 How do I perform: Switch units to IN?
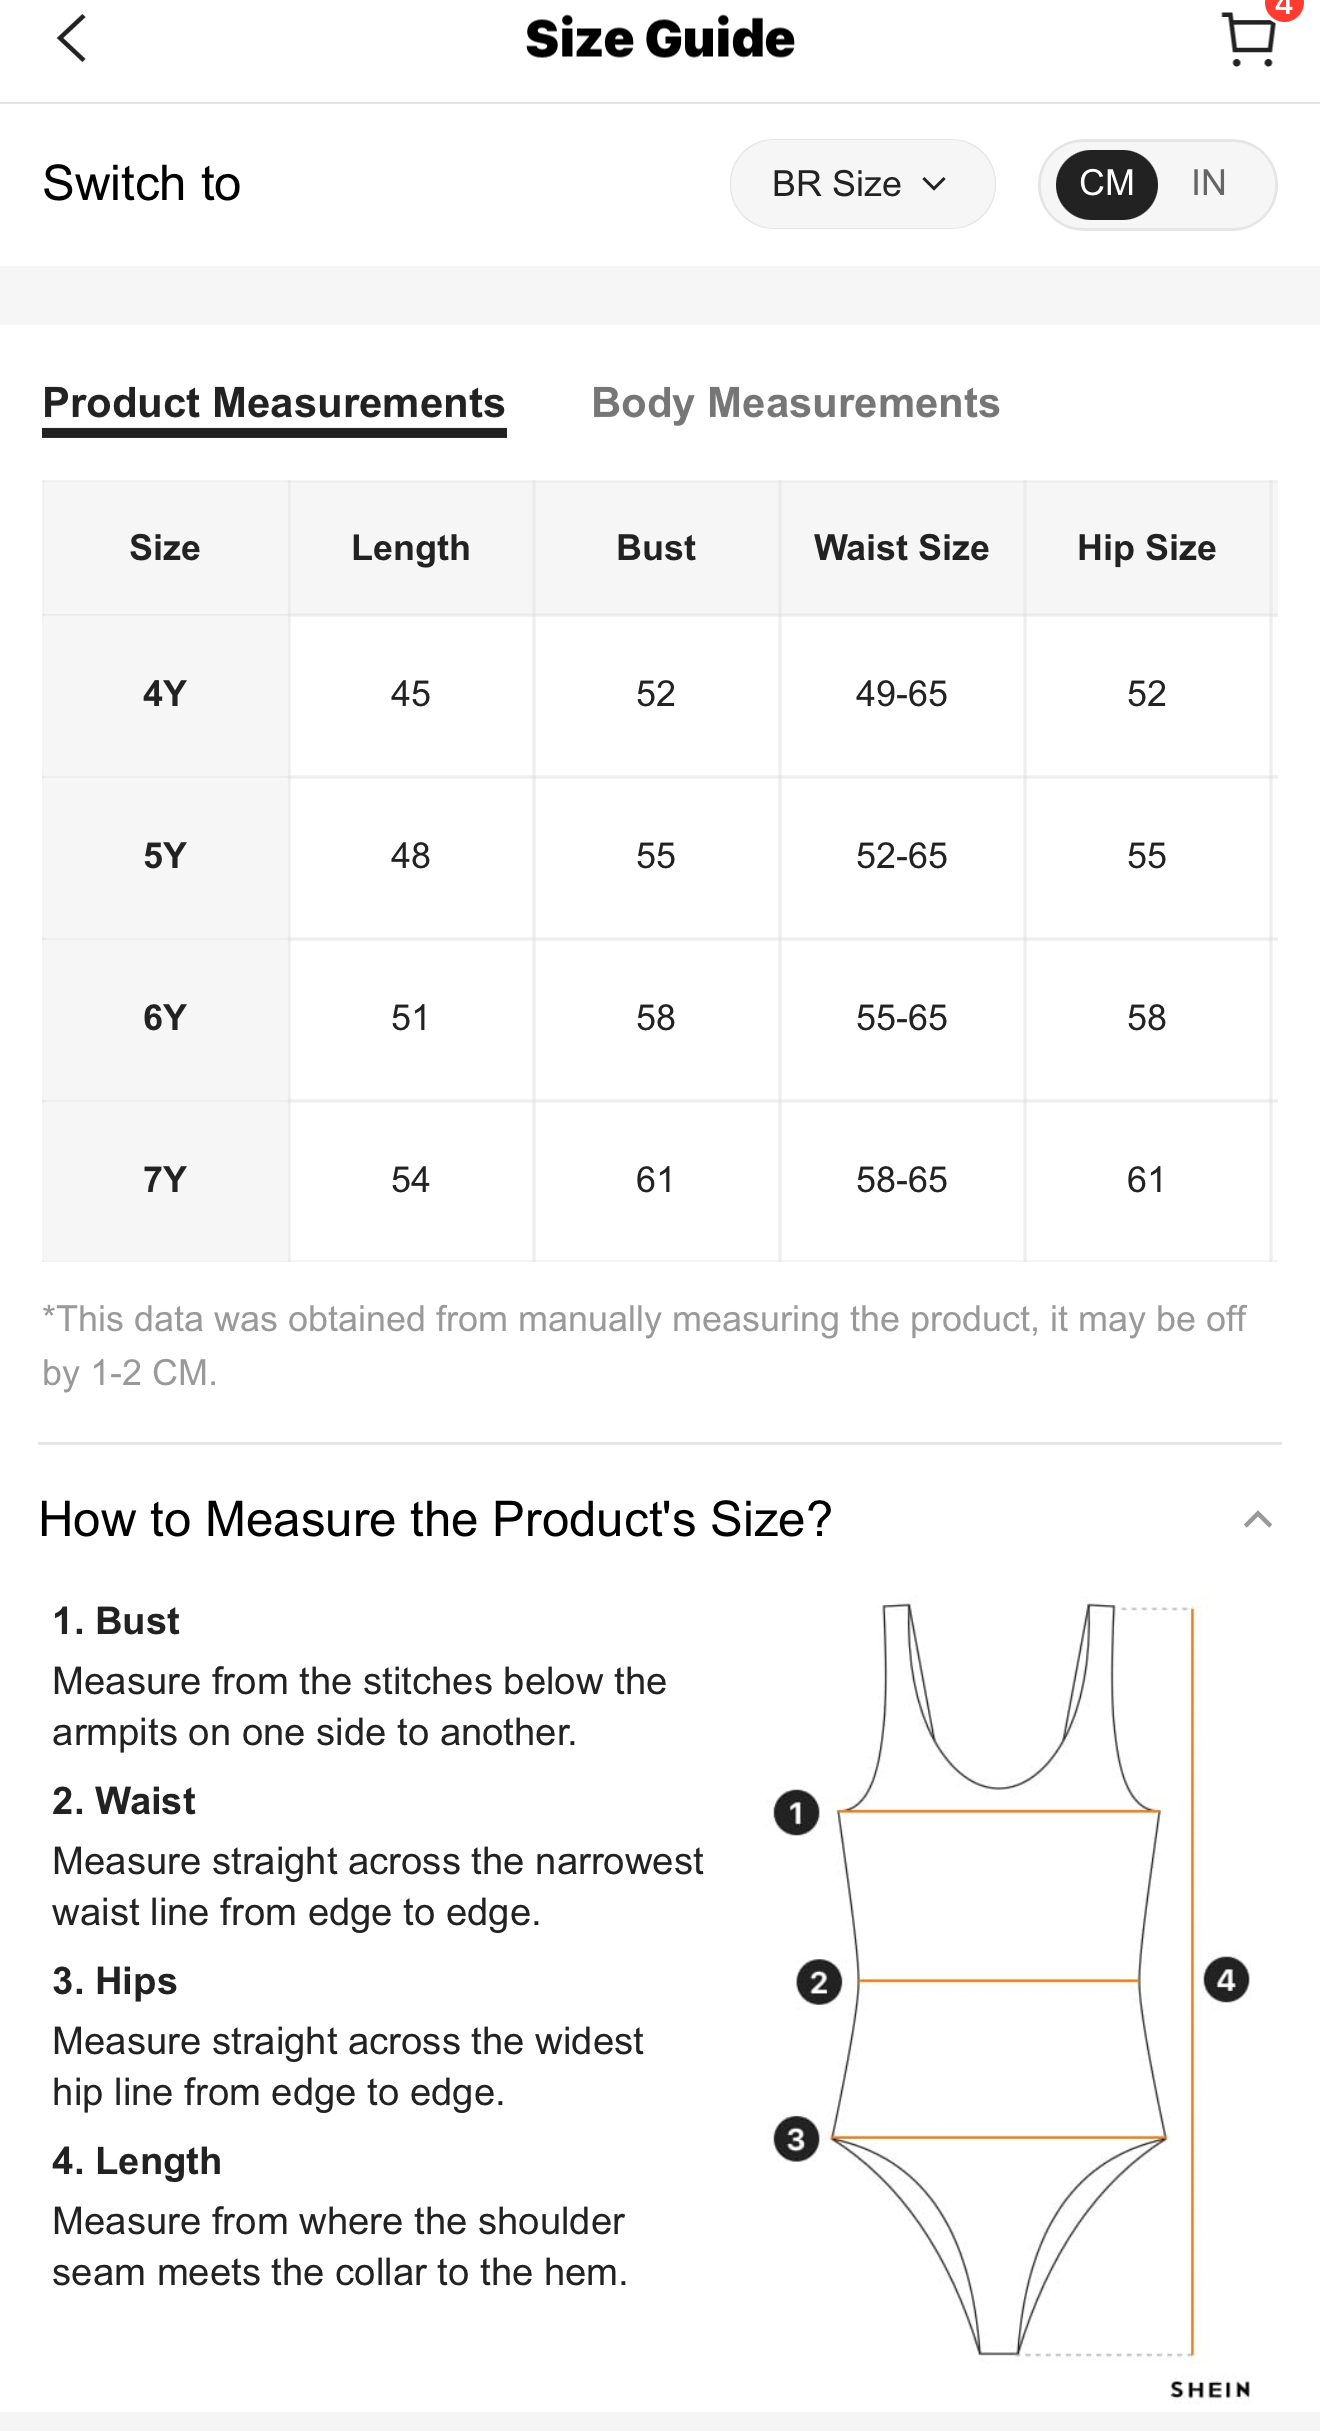click(x=1208, y=184)
